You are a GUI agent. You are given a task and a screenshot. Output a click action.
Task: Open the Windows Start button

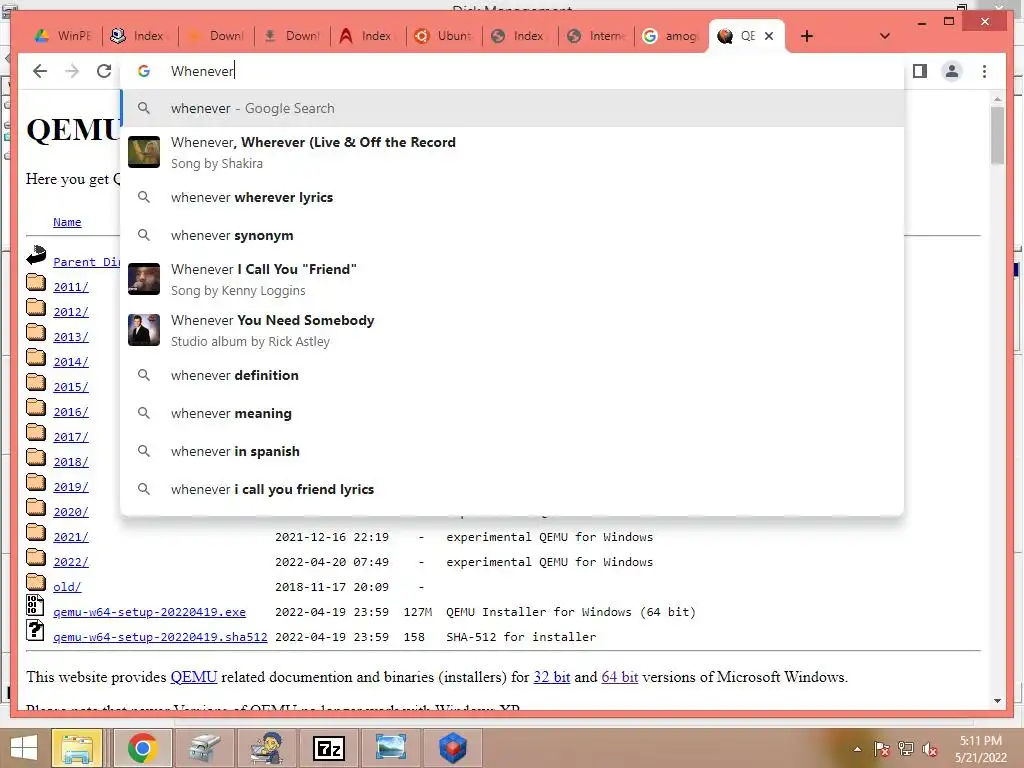click(24, 748)
